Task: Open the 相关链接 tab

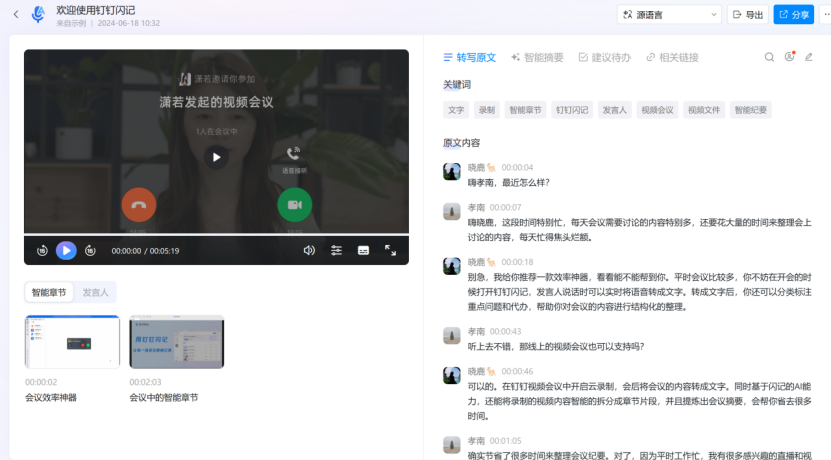Action: (x=673, y=57)
